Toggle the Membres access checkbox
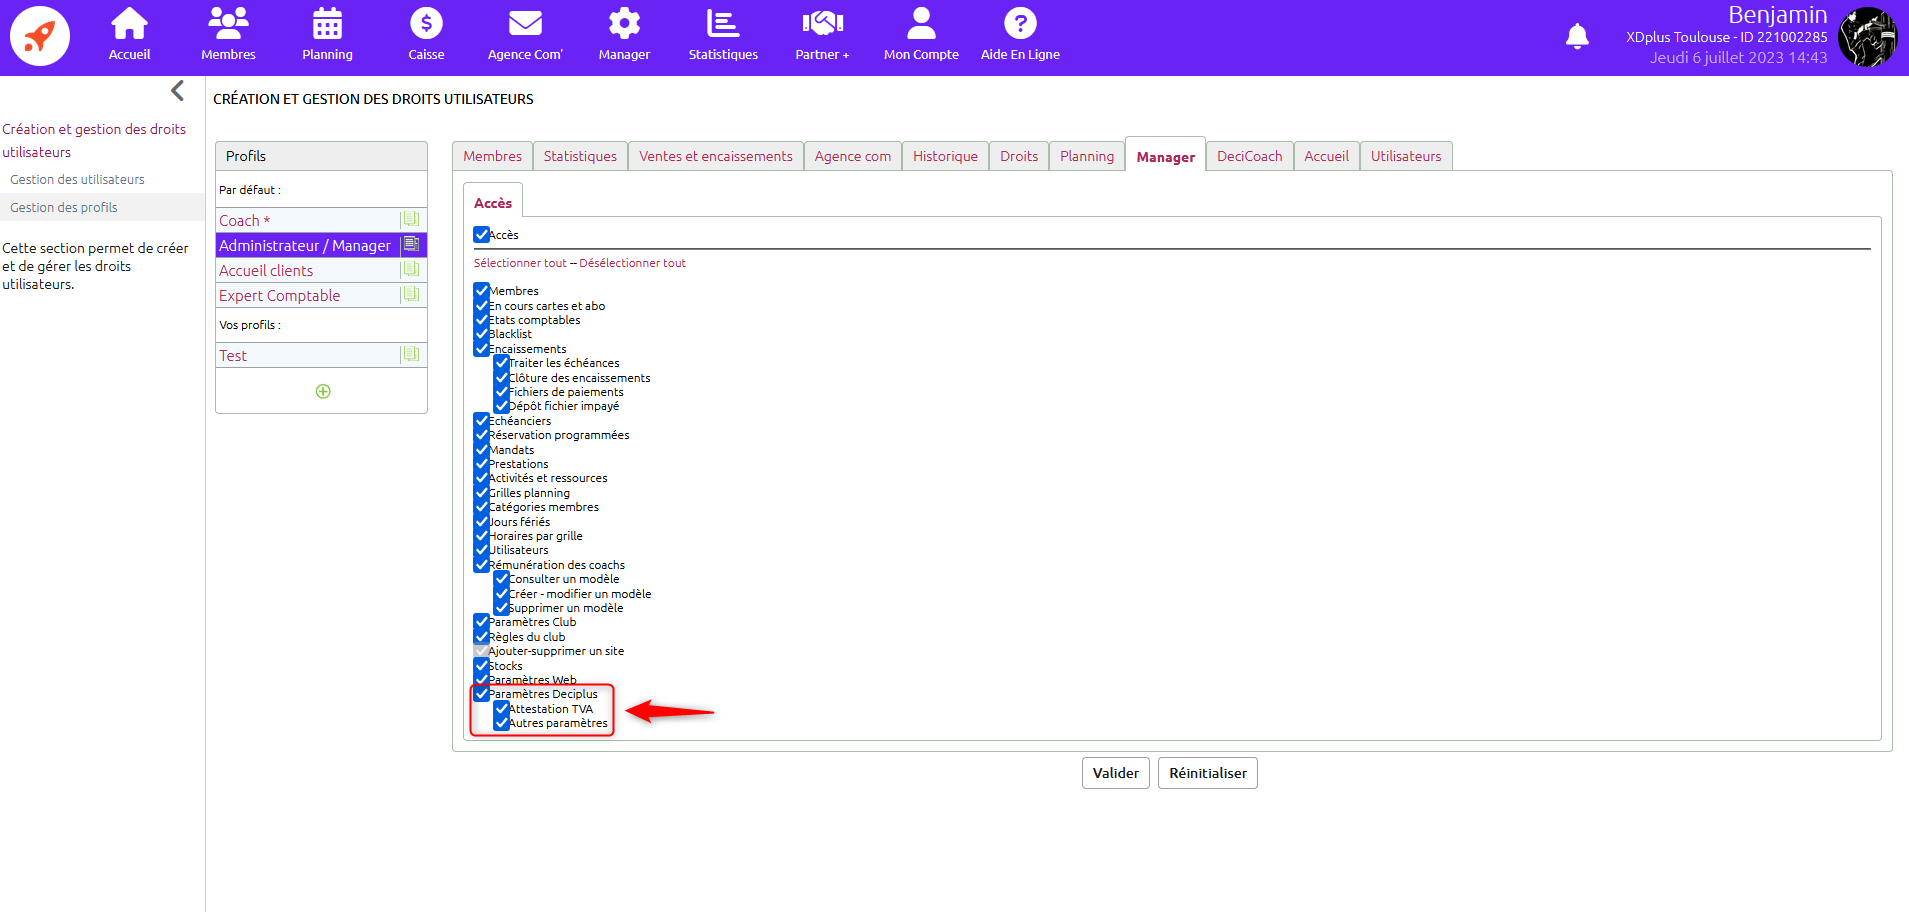Screen dimensions: 1909x912 pos(482,291)
